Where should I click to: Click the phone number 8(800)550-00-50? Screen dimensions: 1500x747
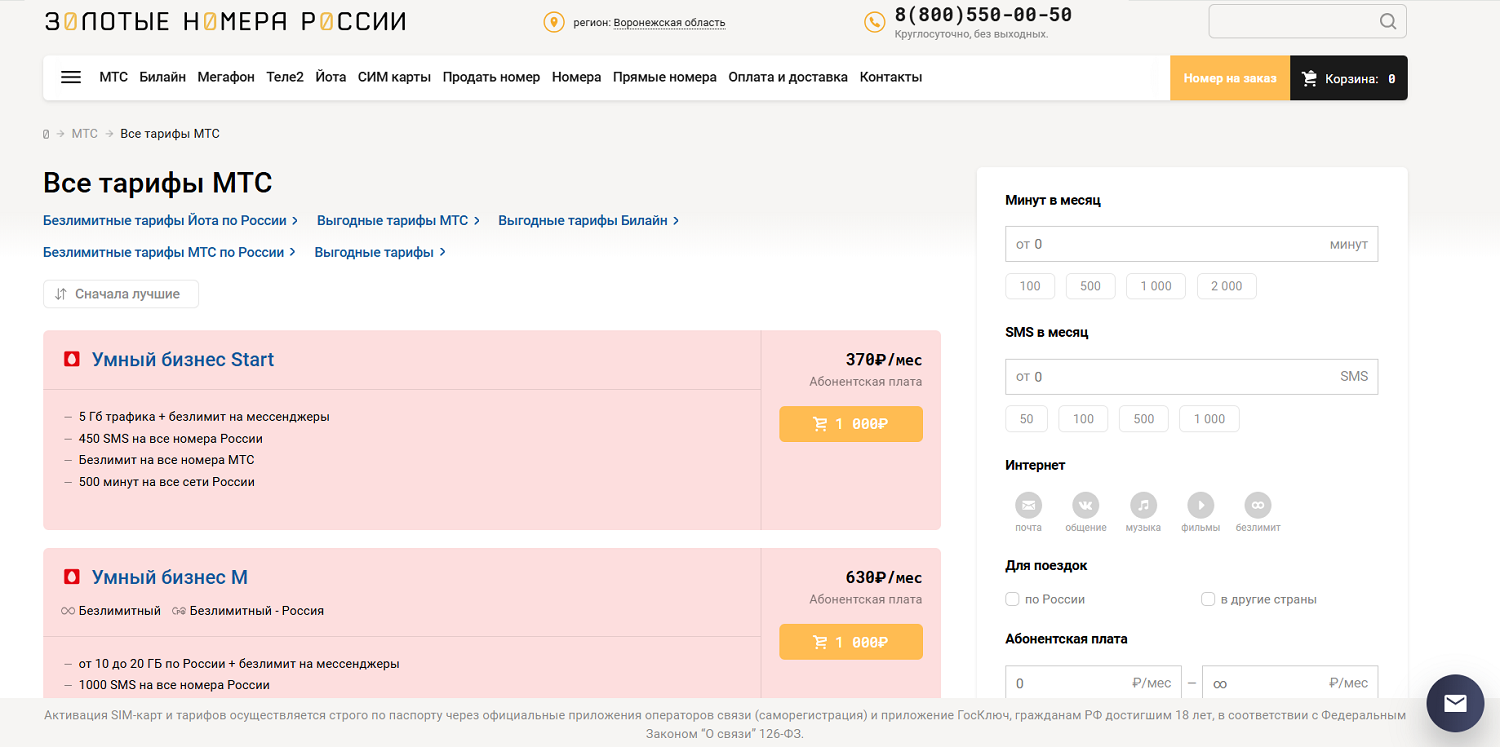click(x=983, y=15)
